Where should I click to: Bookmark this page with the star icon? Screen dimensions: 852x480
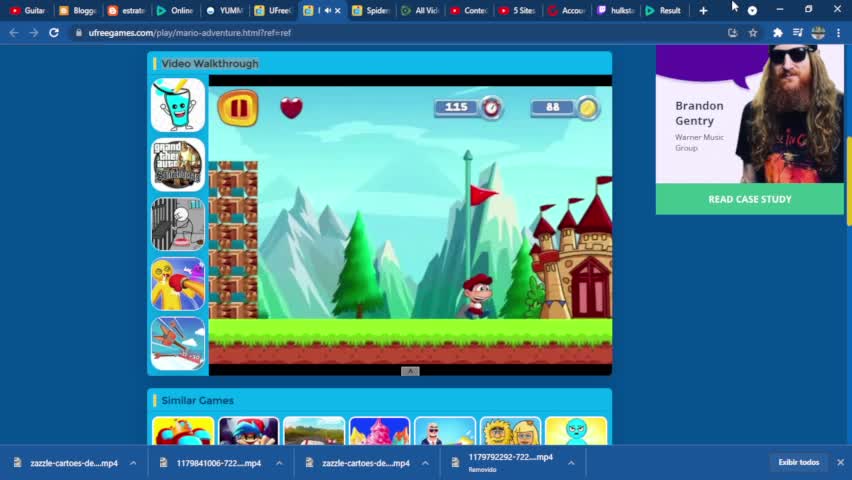coord(753,33)
